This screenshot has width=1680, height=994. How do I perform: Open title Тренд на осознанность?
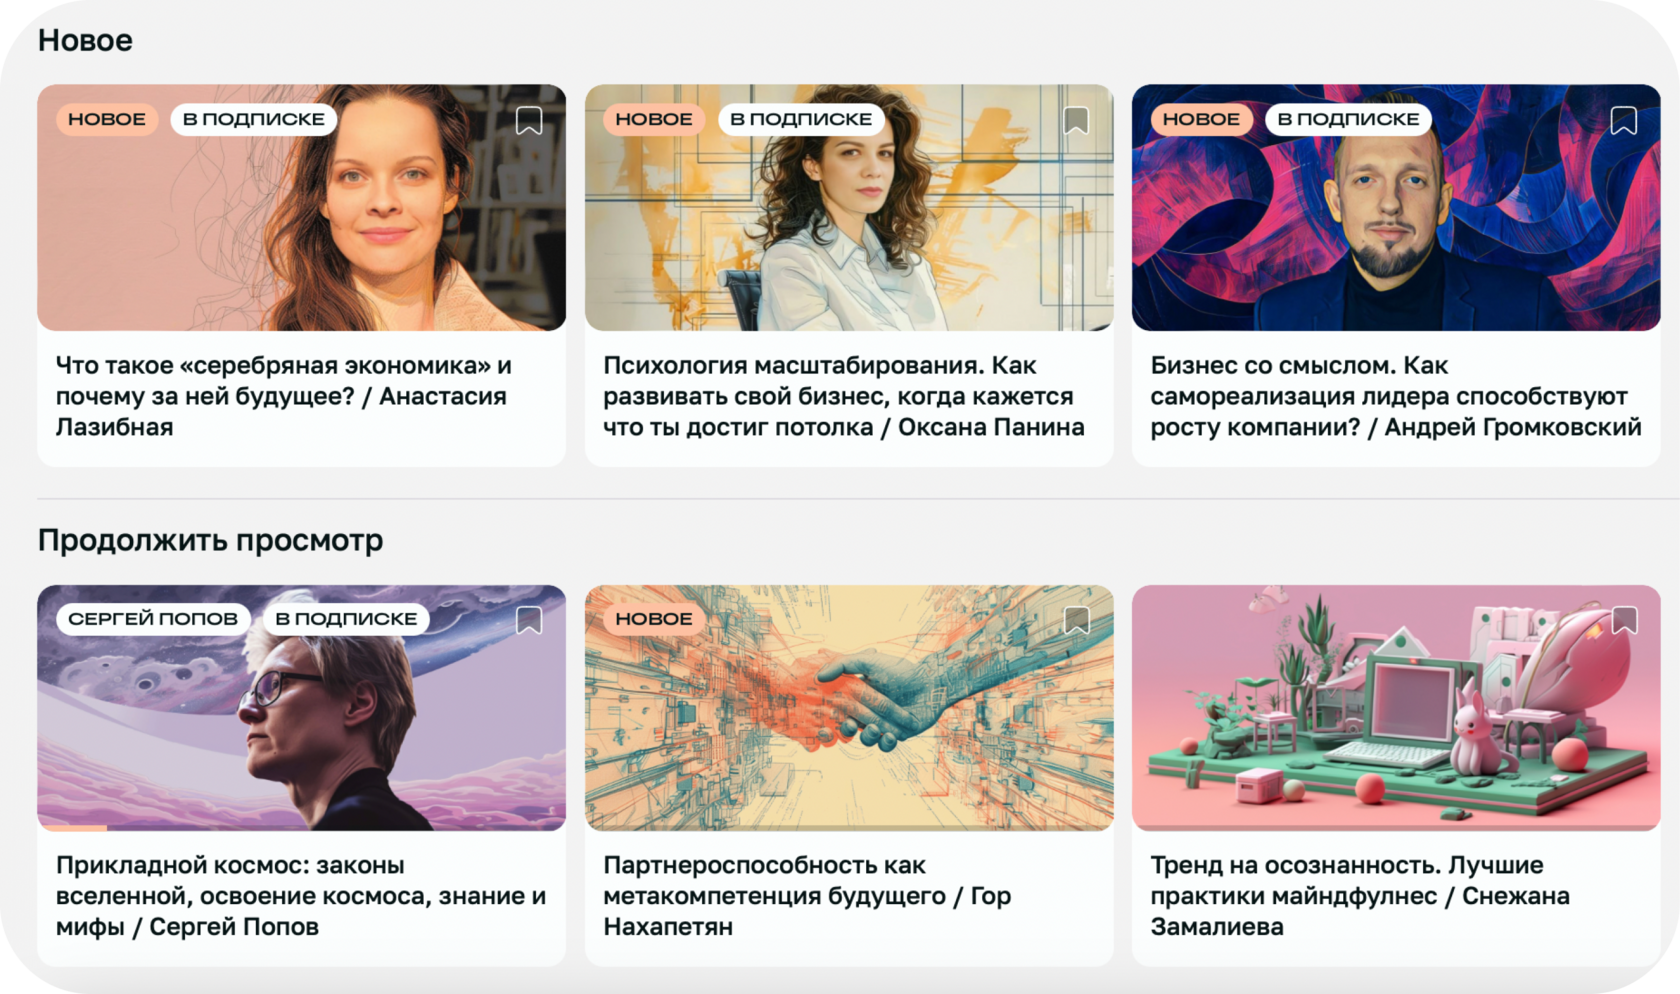point(1360,896)
